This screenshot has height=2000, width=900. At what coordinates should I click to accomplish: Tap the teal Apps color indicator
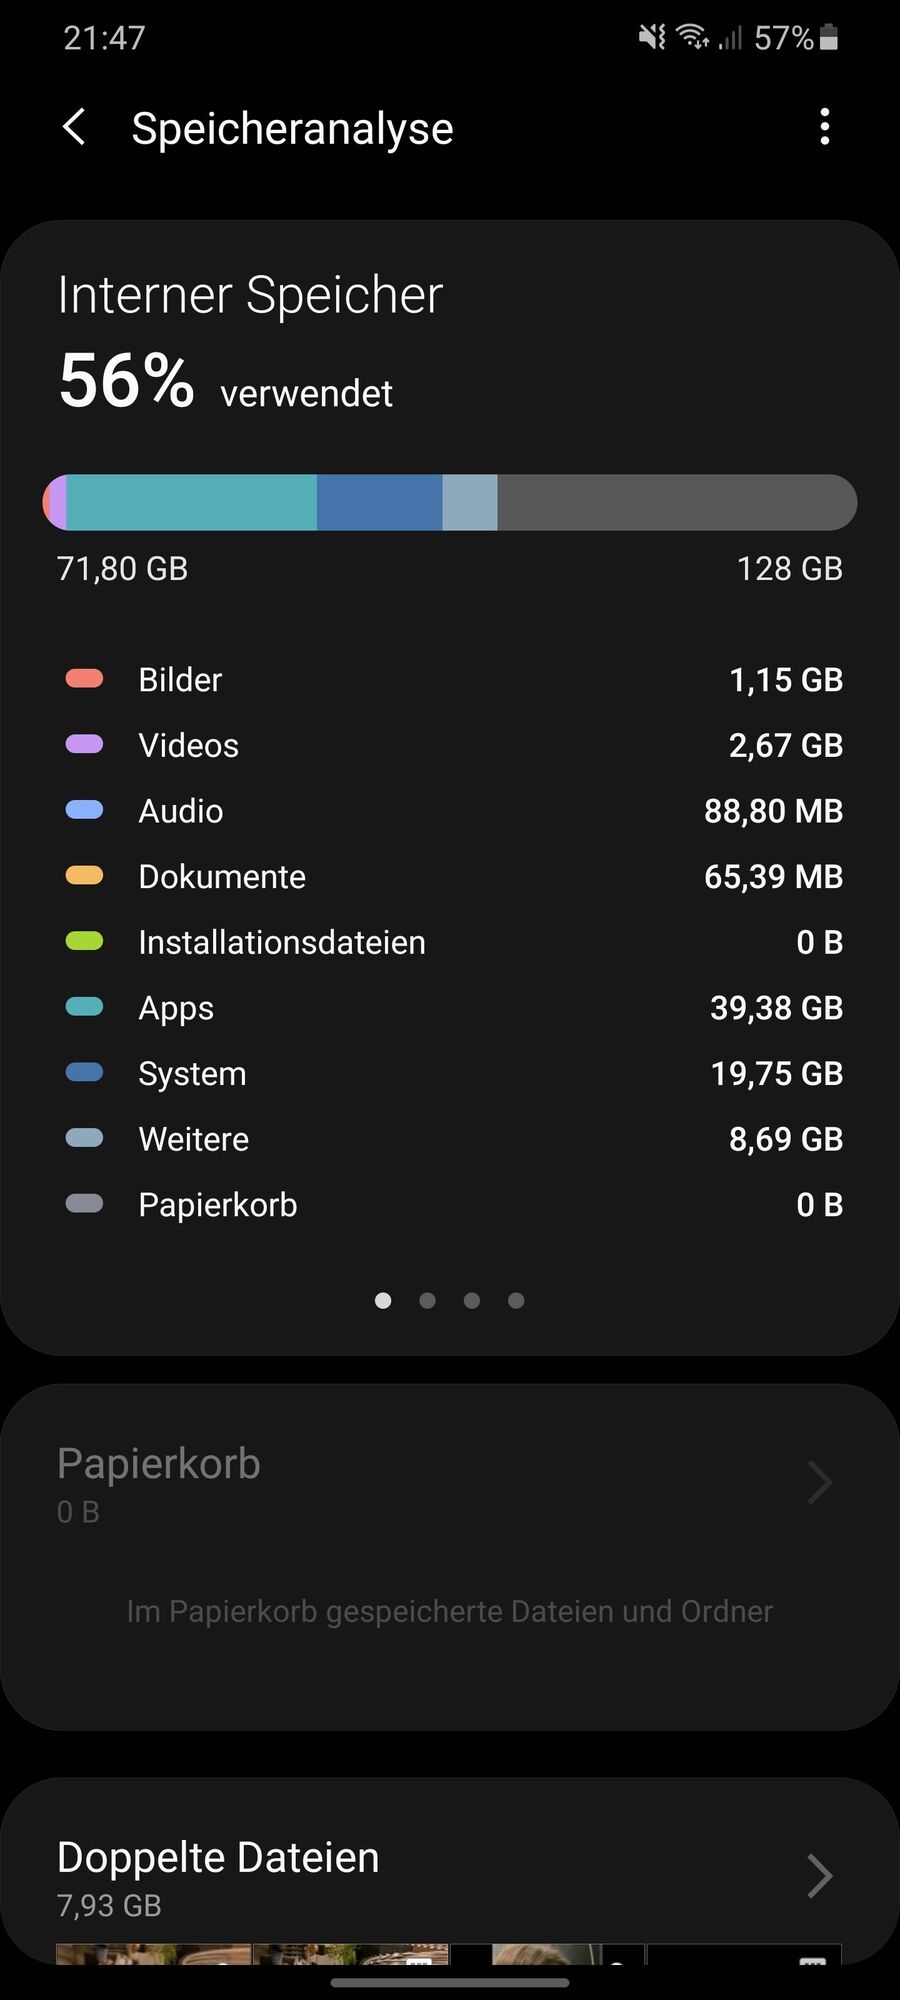(84, 1007)
